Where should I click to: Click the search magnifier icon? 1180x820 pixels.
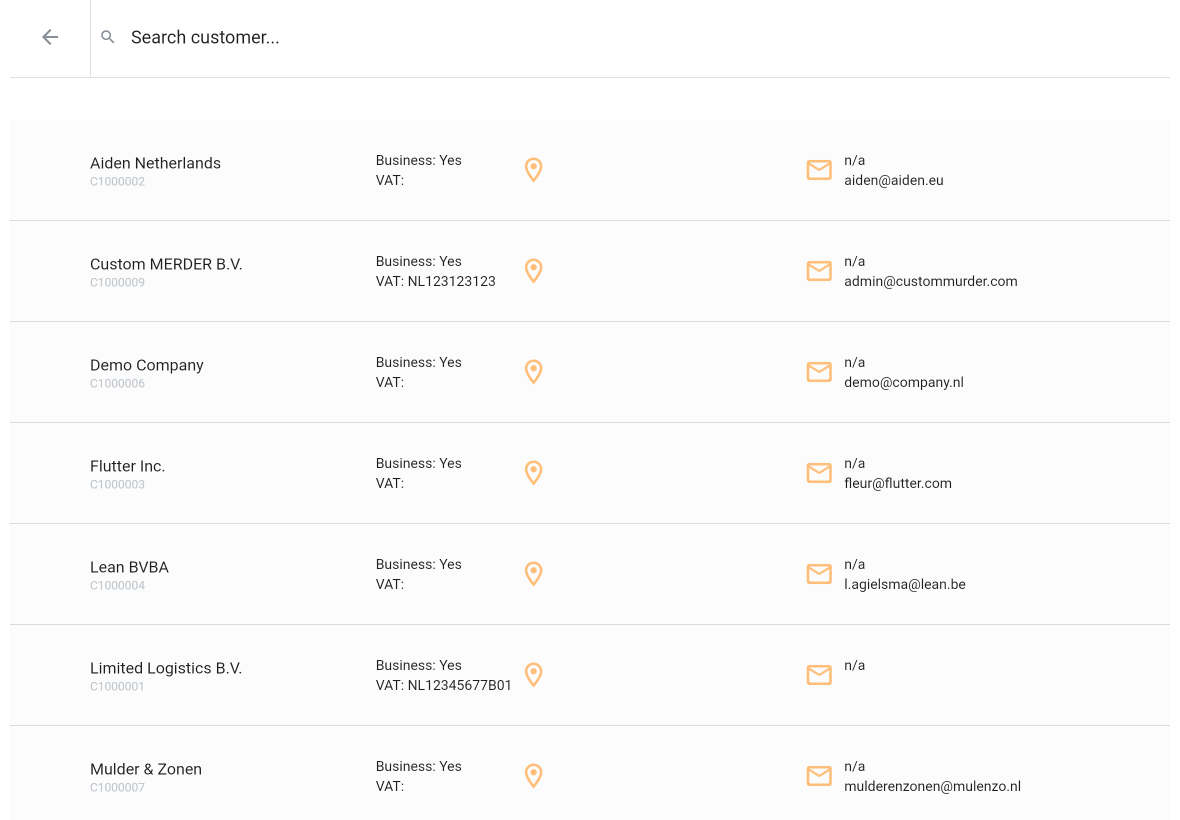pos(108,37)
